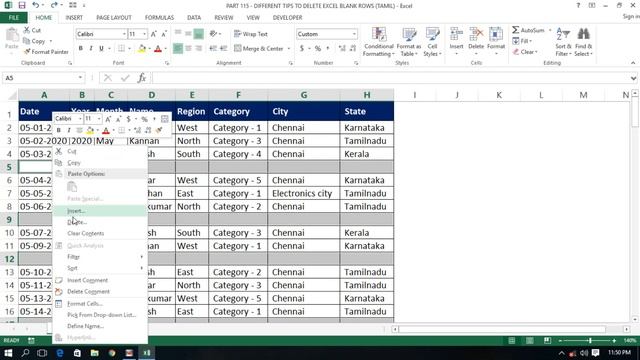Select row 12 header
This screenshot has height=360, width=640.
(9, 259)
